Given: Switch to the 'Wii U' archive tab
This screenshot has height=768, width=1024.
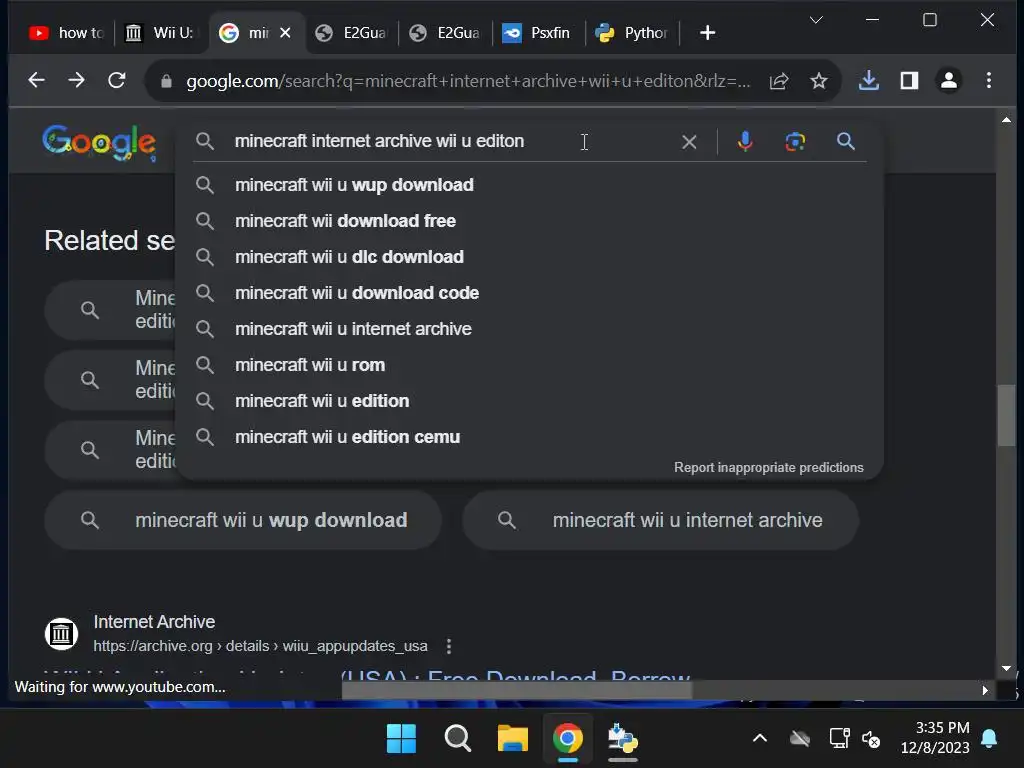Looking at the screenshot, I should [161, 33].
